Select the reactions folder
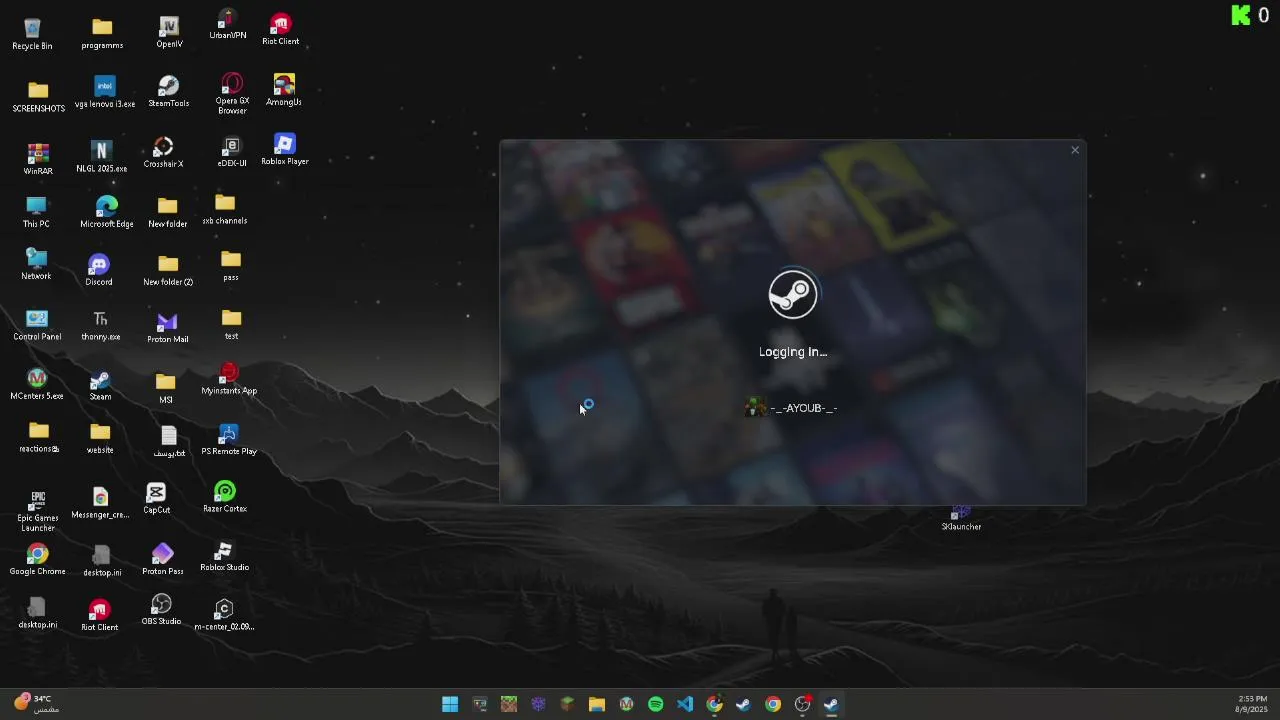This screenshot has height=720, width=1280. point(39,438)
